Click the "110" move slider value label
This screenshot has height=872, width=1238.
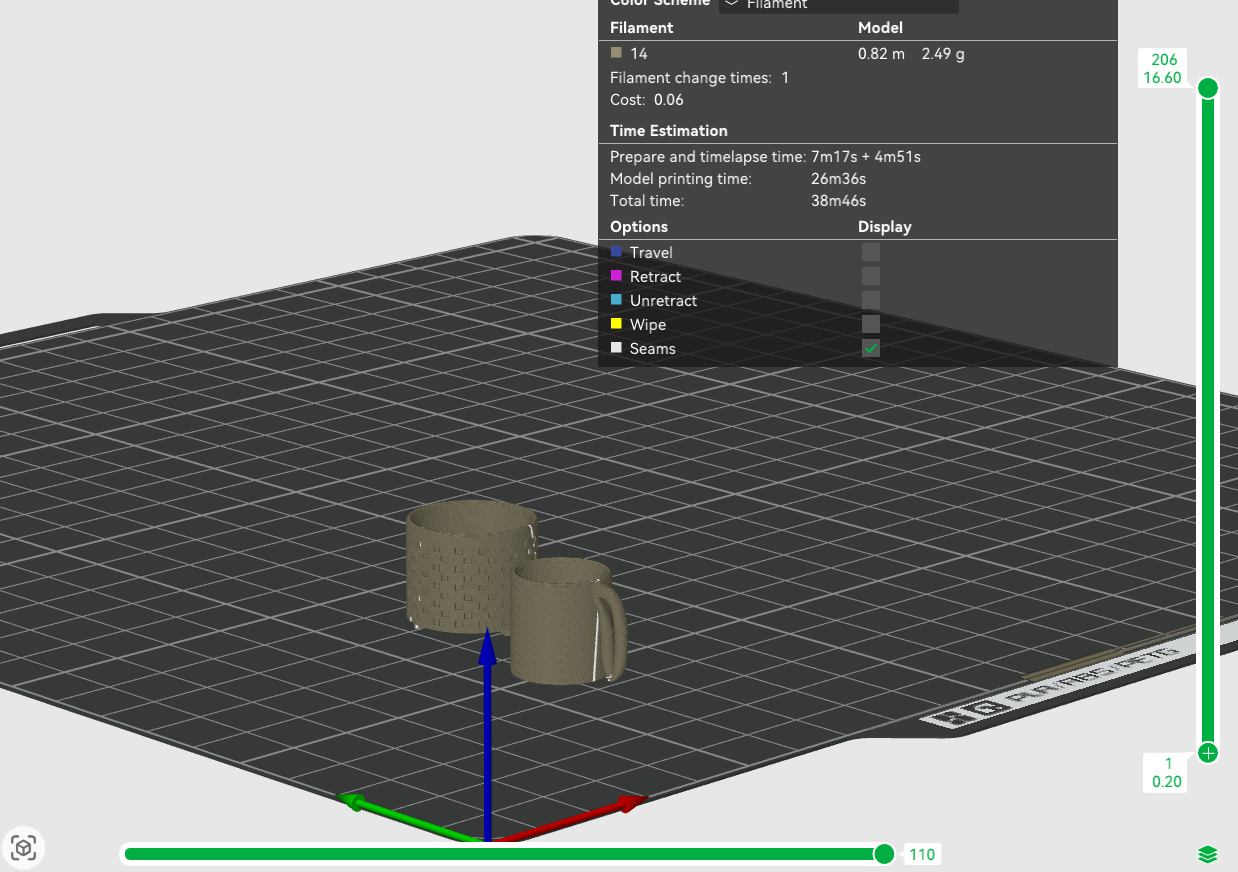922,854
